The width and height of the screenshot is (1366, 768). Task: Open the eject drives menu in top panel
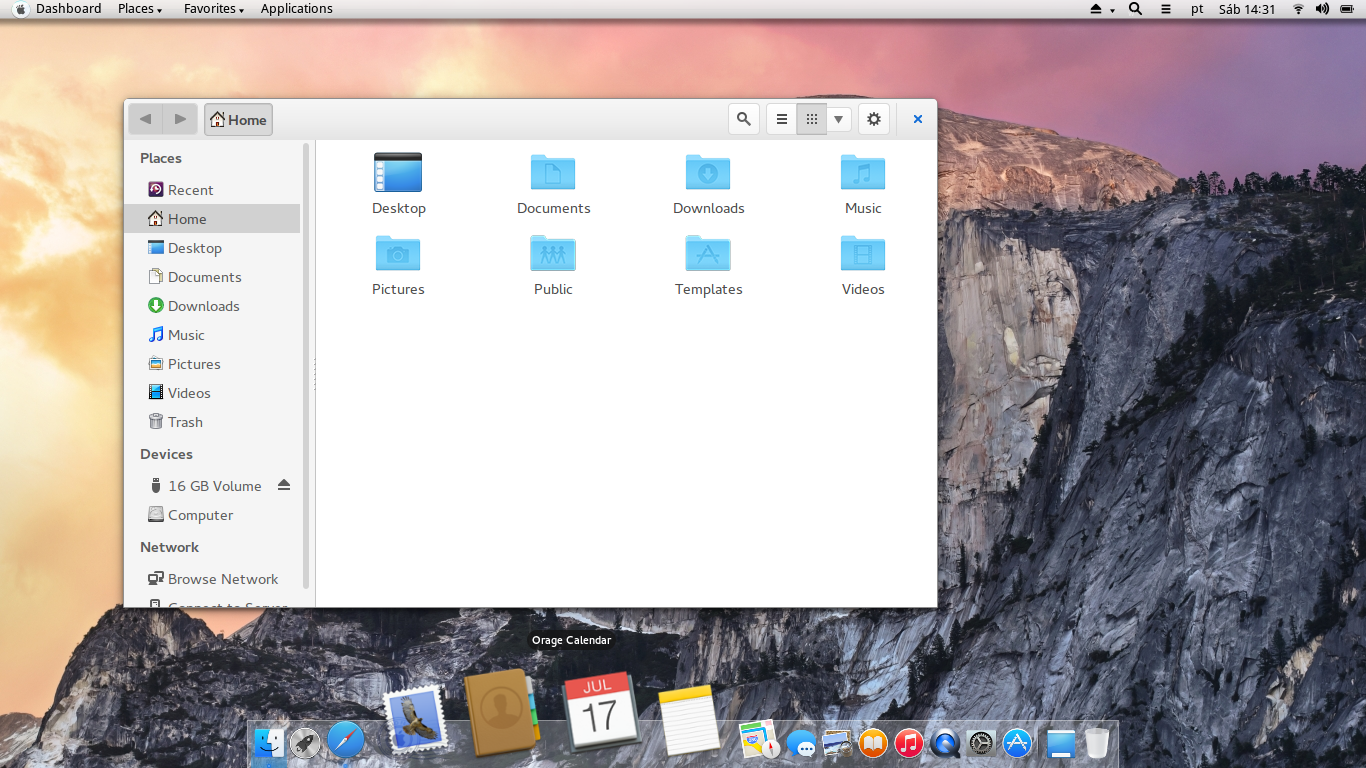tap(1102, 9)
